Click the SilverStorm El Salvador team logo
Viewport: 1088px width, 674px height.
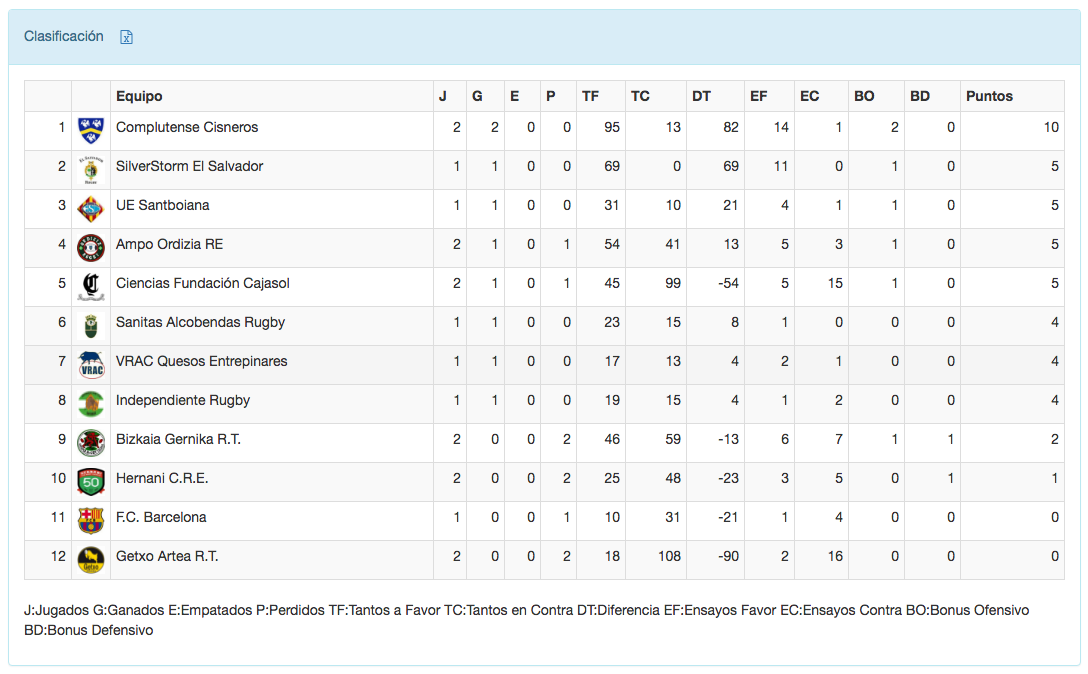pyautogui.click(x=91, y=168)
